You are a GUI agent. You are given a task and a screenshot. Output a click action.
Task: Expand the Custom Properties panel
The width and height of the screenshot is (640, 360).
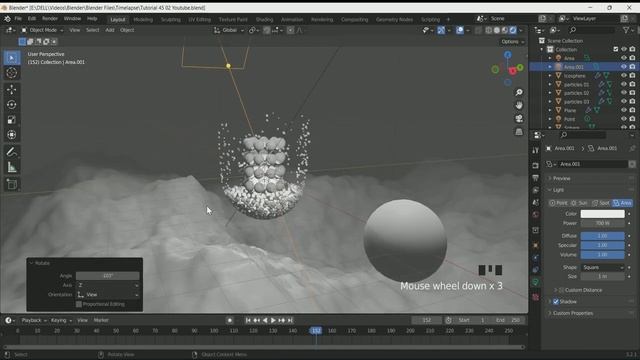(573, 313)
